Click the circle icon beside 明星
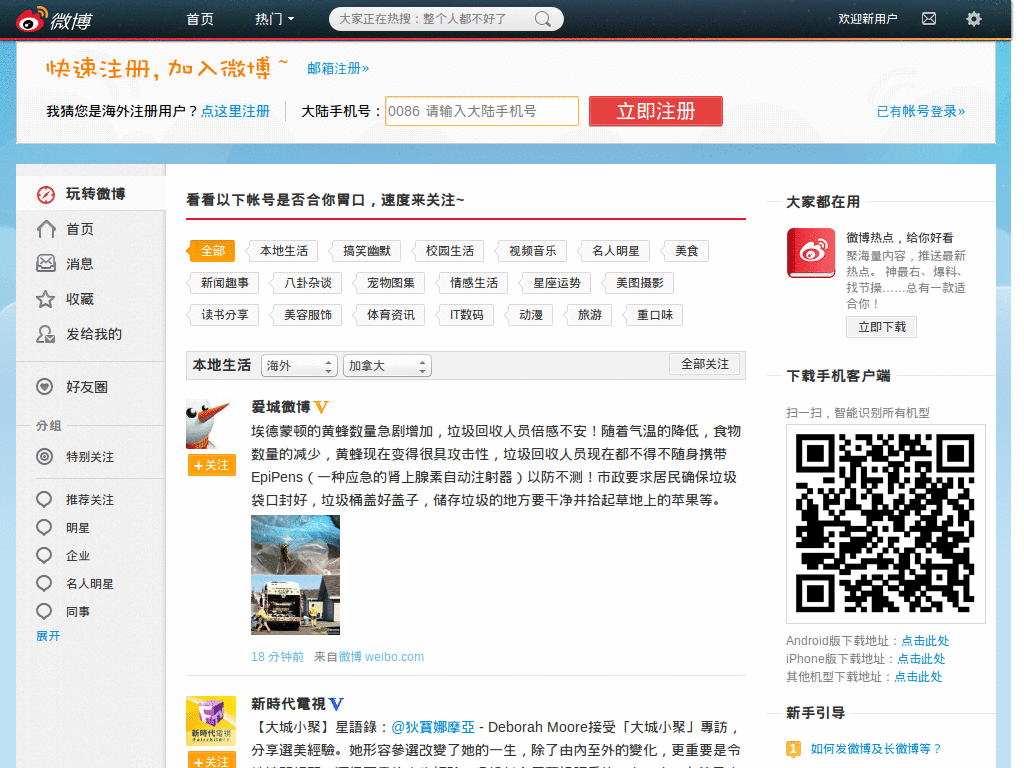This screenshot has height=768, width=1024. (x=44, y=528)
